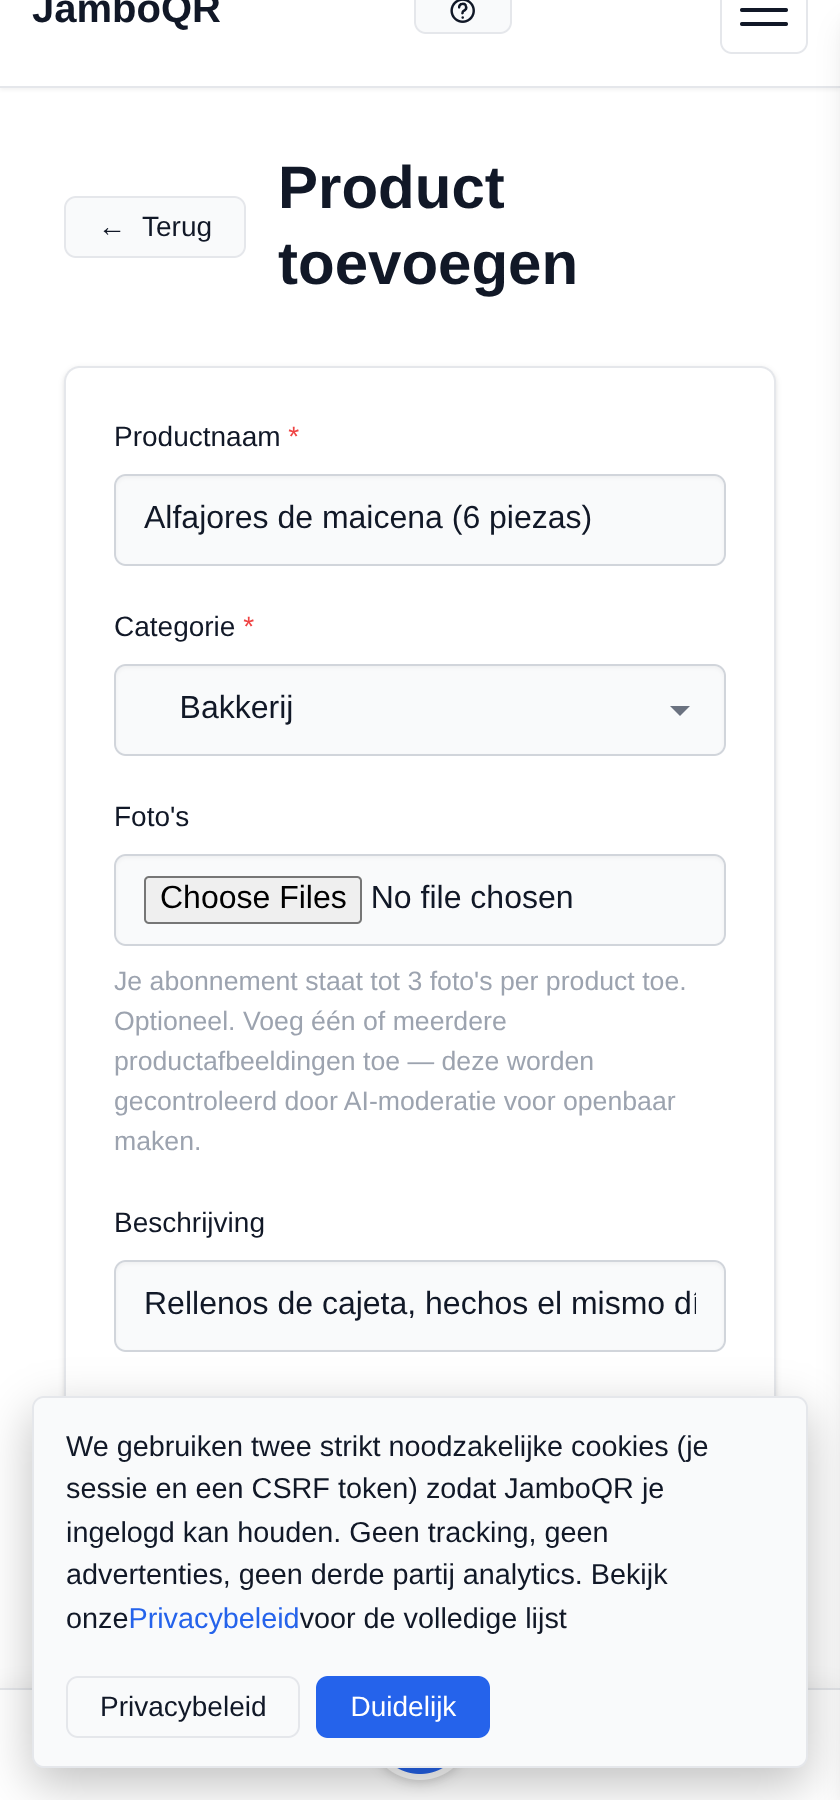Click the cookie notice paragraph text
Screen dimensions: 840x1800
(388, 1532)
